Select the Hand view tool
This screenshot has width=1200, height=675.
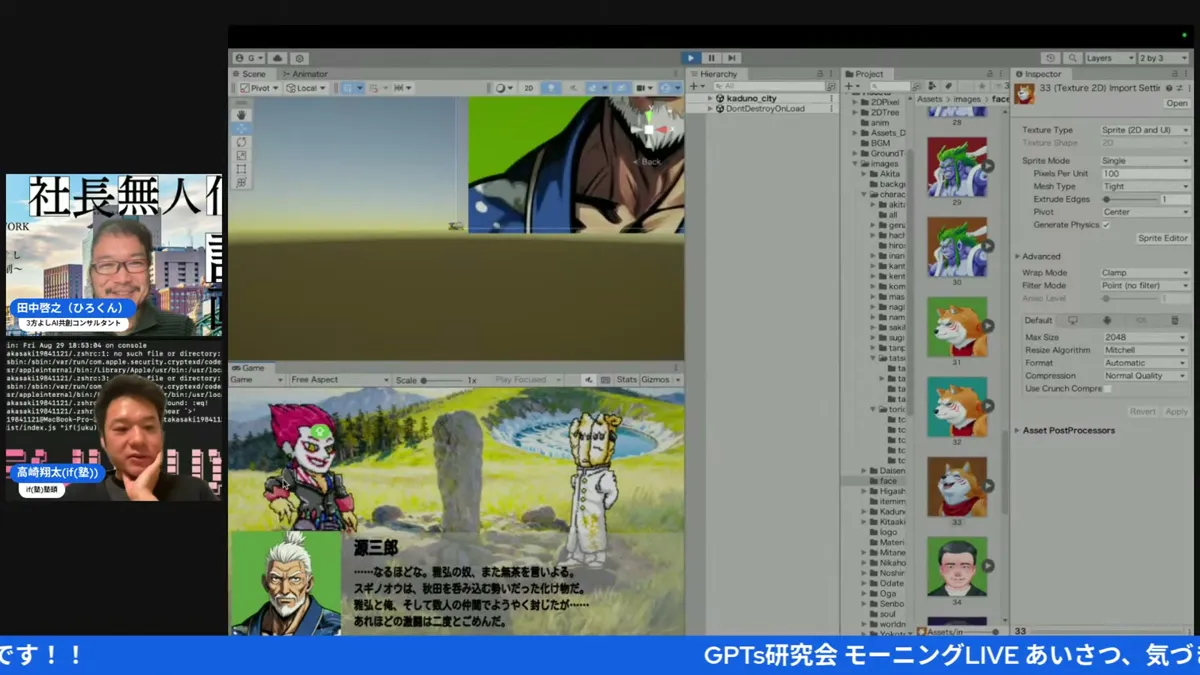(241, 115)
